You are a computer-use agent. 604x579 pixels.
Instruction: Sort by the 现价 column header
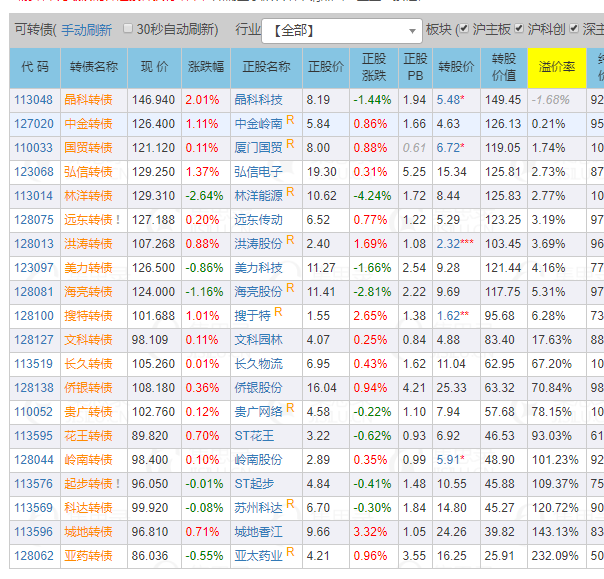[x=154, y=67]
